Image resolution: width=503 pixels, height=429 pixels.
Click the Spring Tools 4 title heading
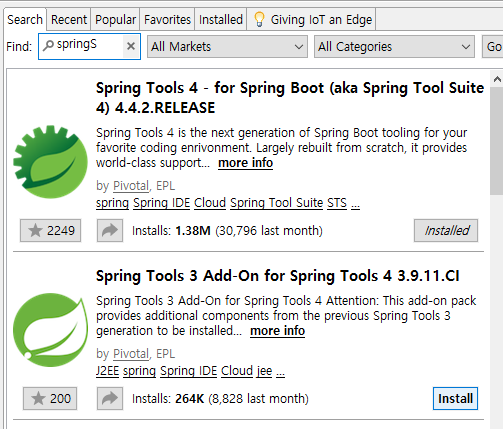[290, 98]
